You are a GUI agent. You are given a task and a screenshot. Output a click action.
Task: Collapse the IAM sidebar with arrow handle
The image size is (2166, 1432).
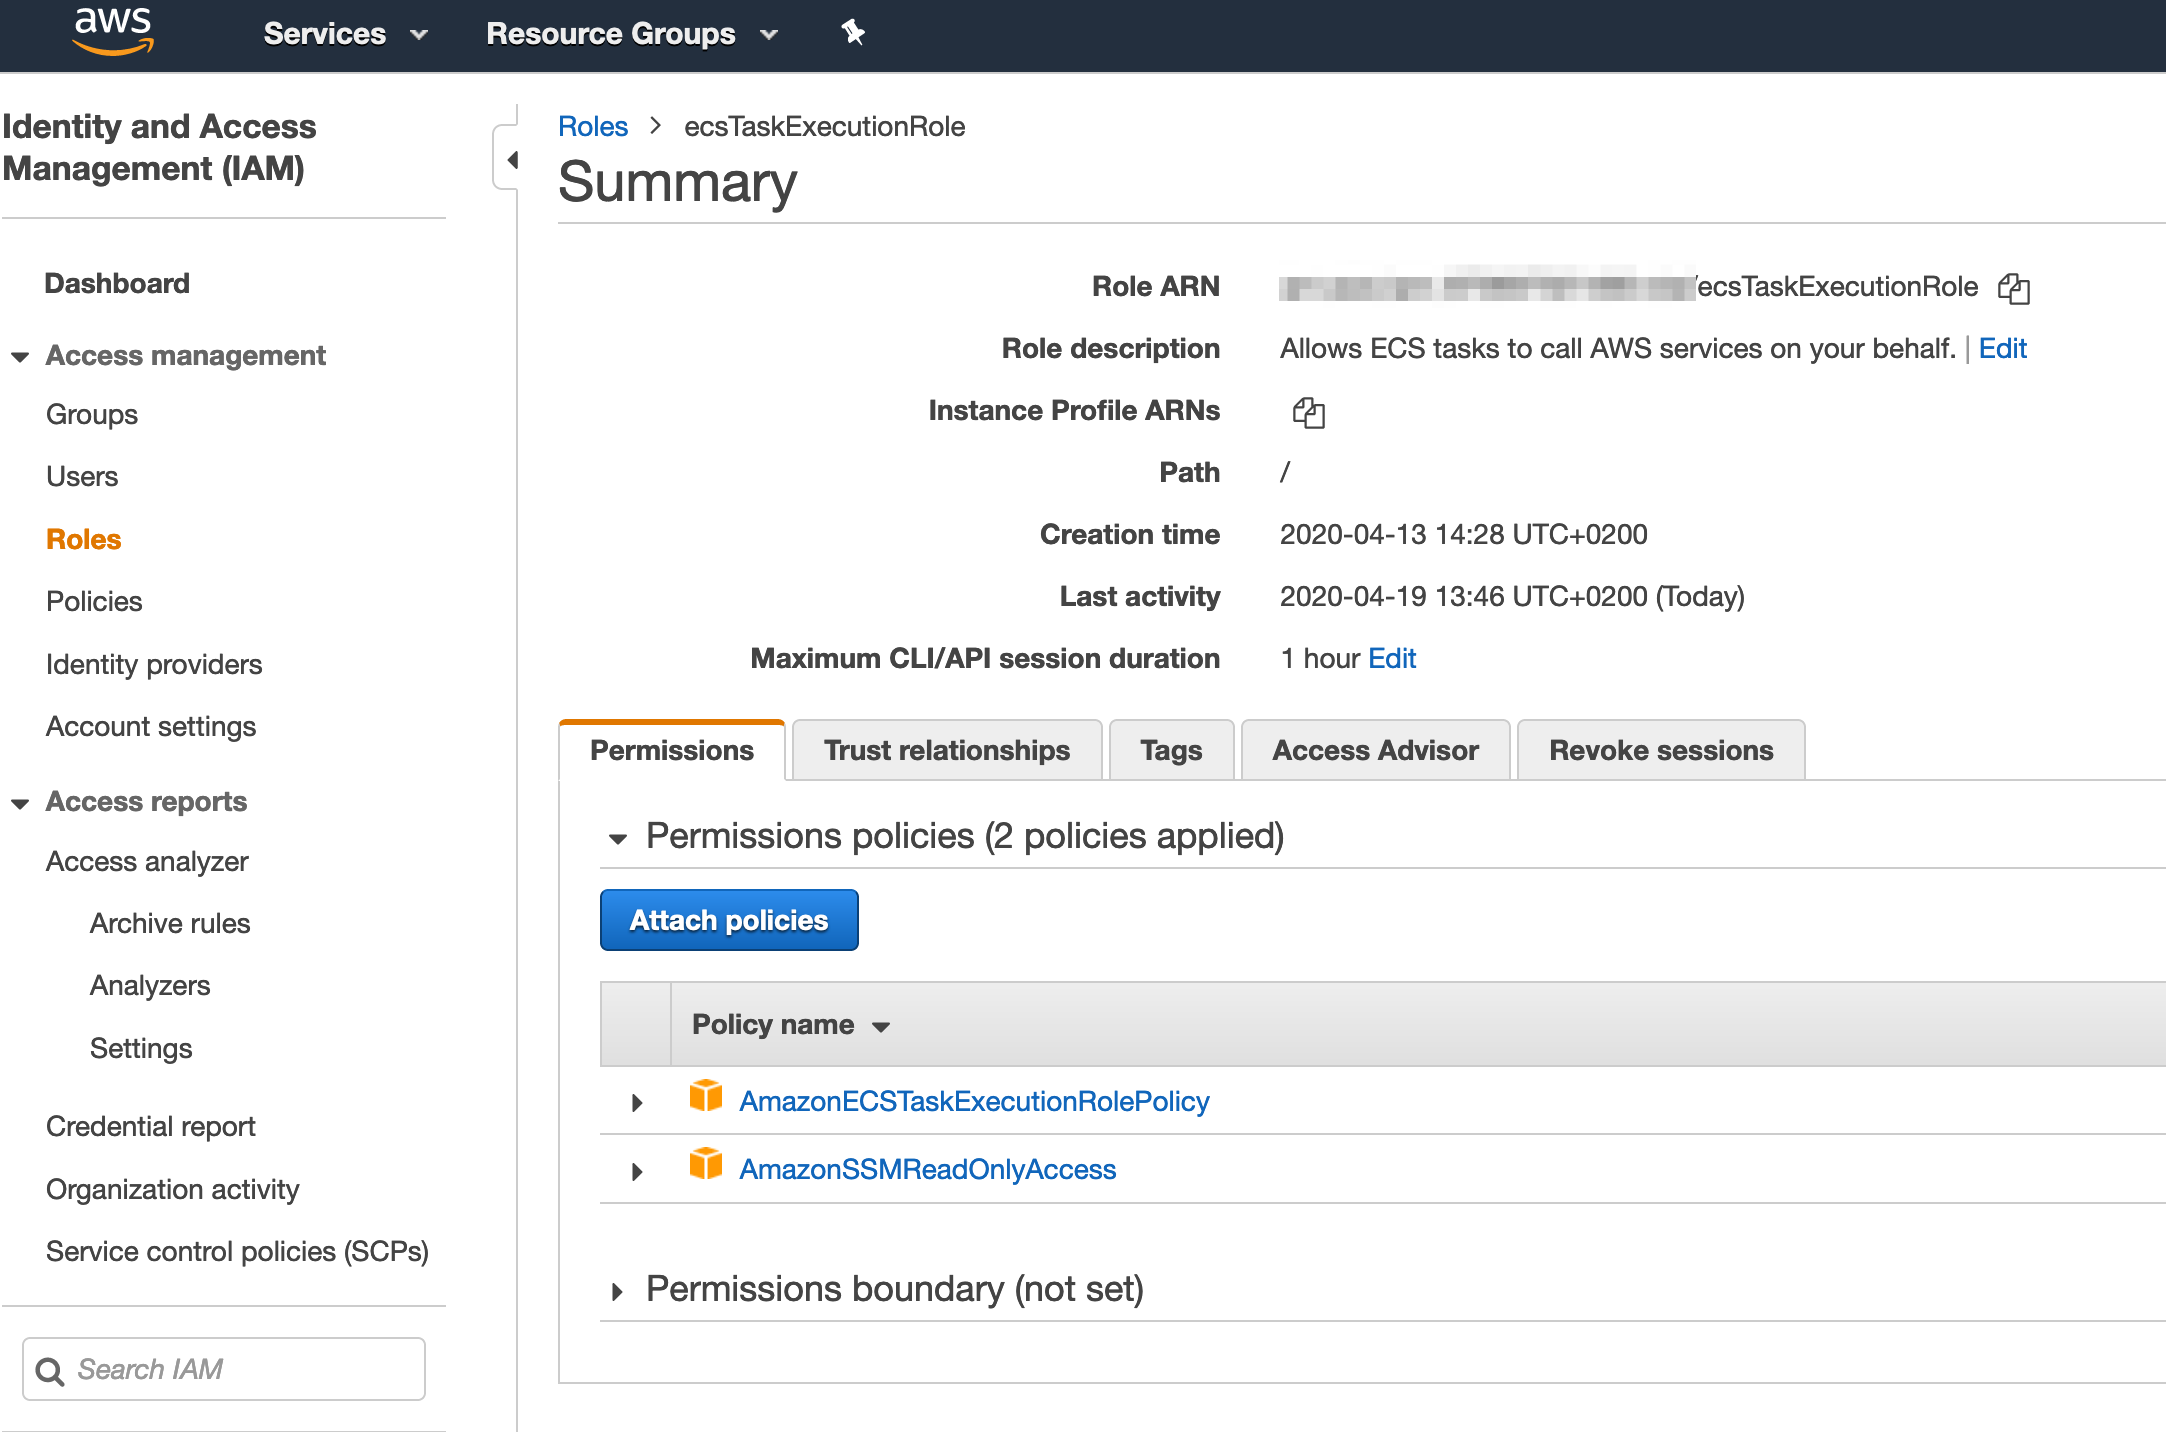point(511,159)
